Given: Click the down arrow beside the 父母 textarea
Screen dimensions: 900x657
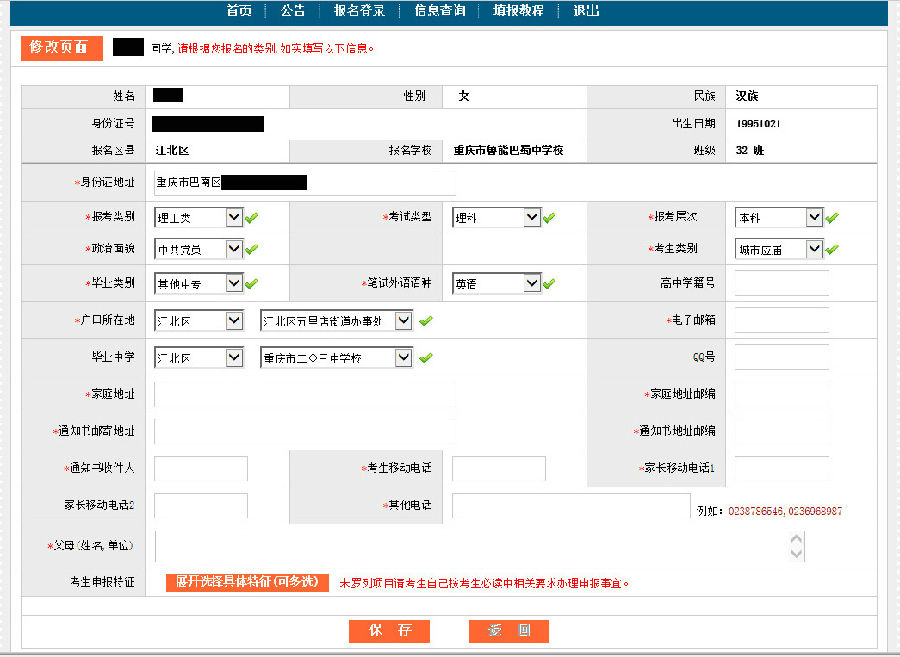Looking at the screenshot, I should click(x=795, y=552).
